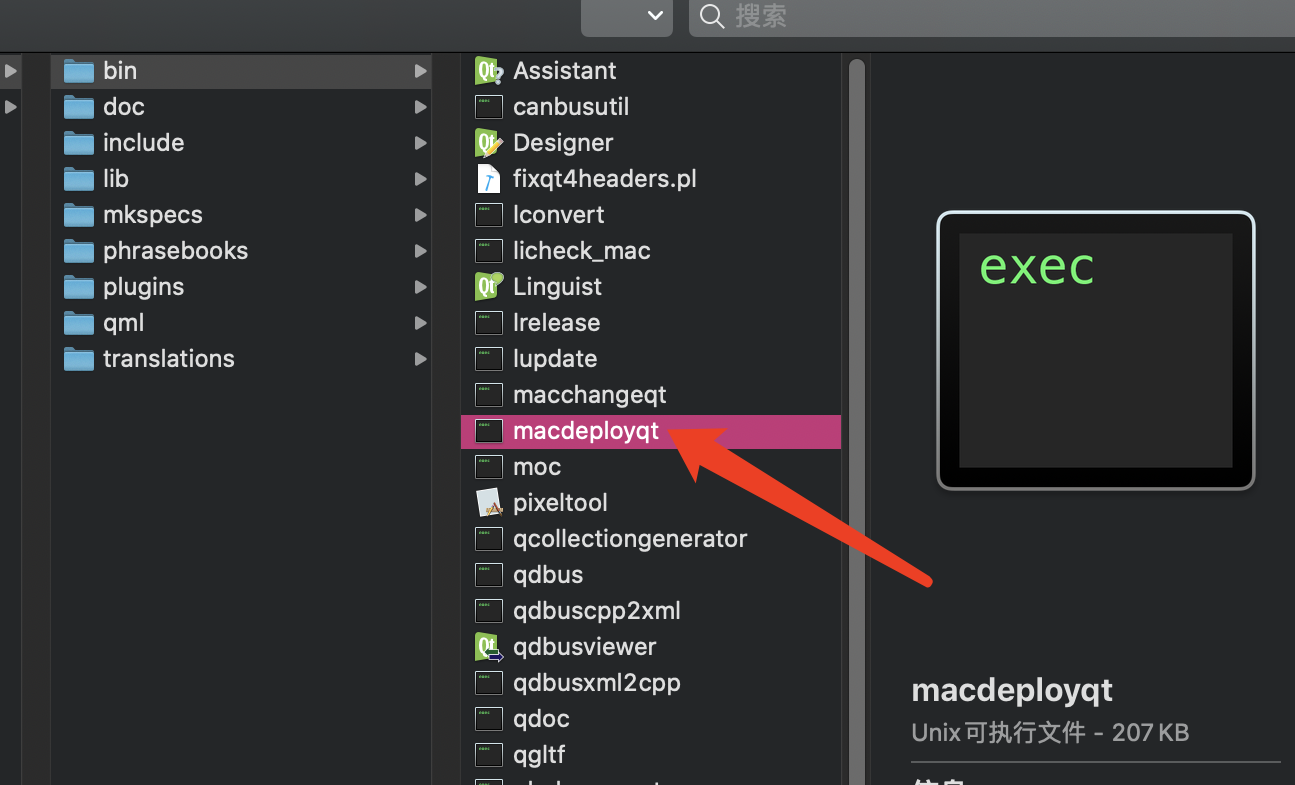Select the Linguist file name
Screen dimensions: 1295x785
558,287
